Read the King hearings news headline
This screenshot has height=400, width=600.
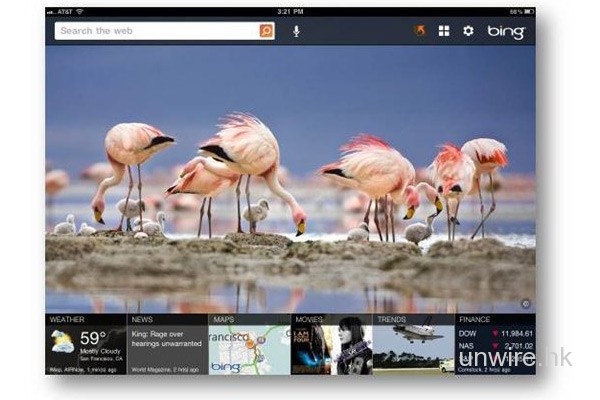[166, 338]
